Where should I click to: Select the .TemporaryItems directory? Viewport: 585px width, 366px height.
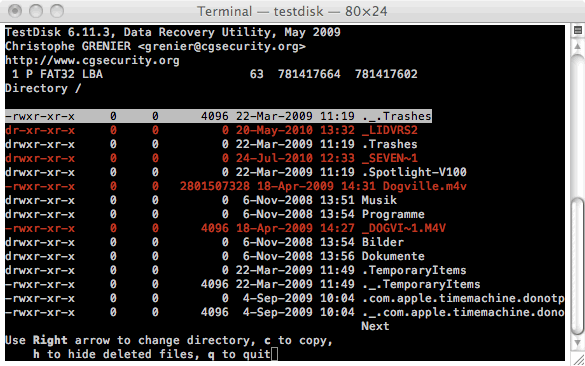tap(236, 270)
